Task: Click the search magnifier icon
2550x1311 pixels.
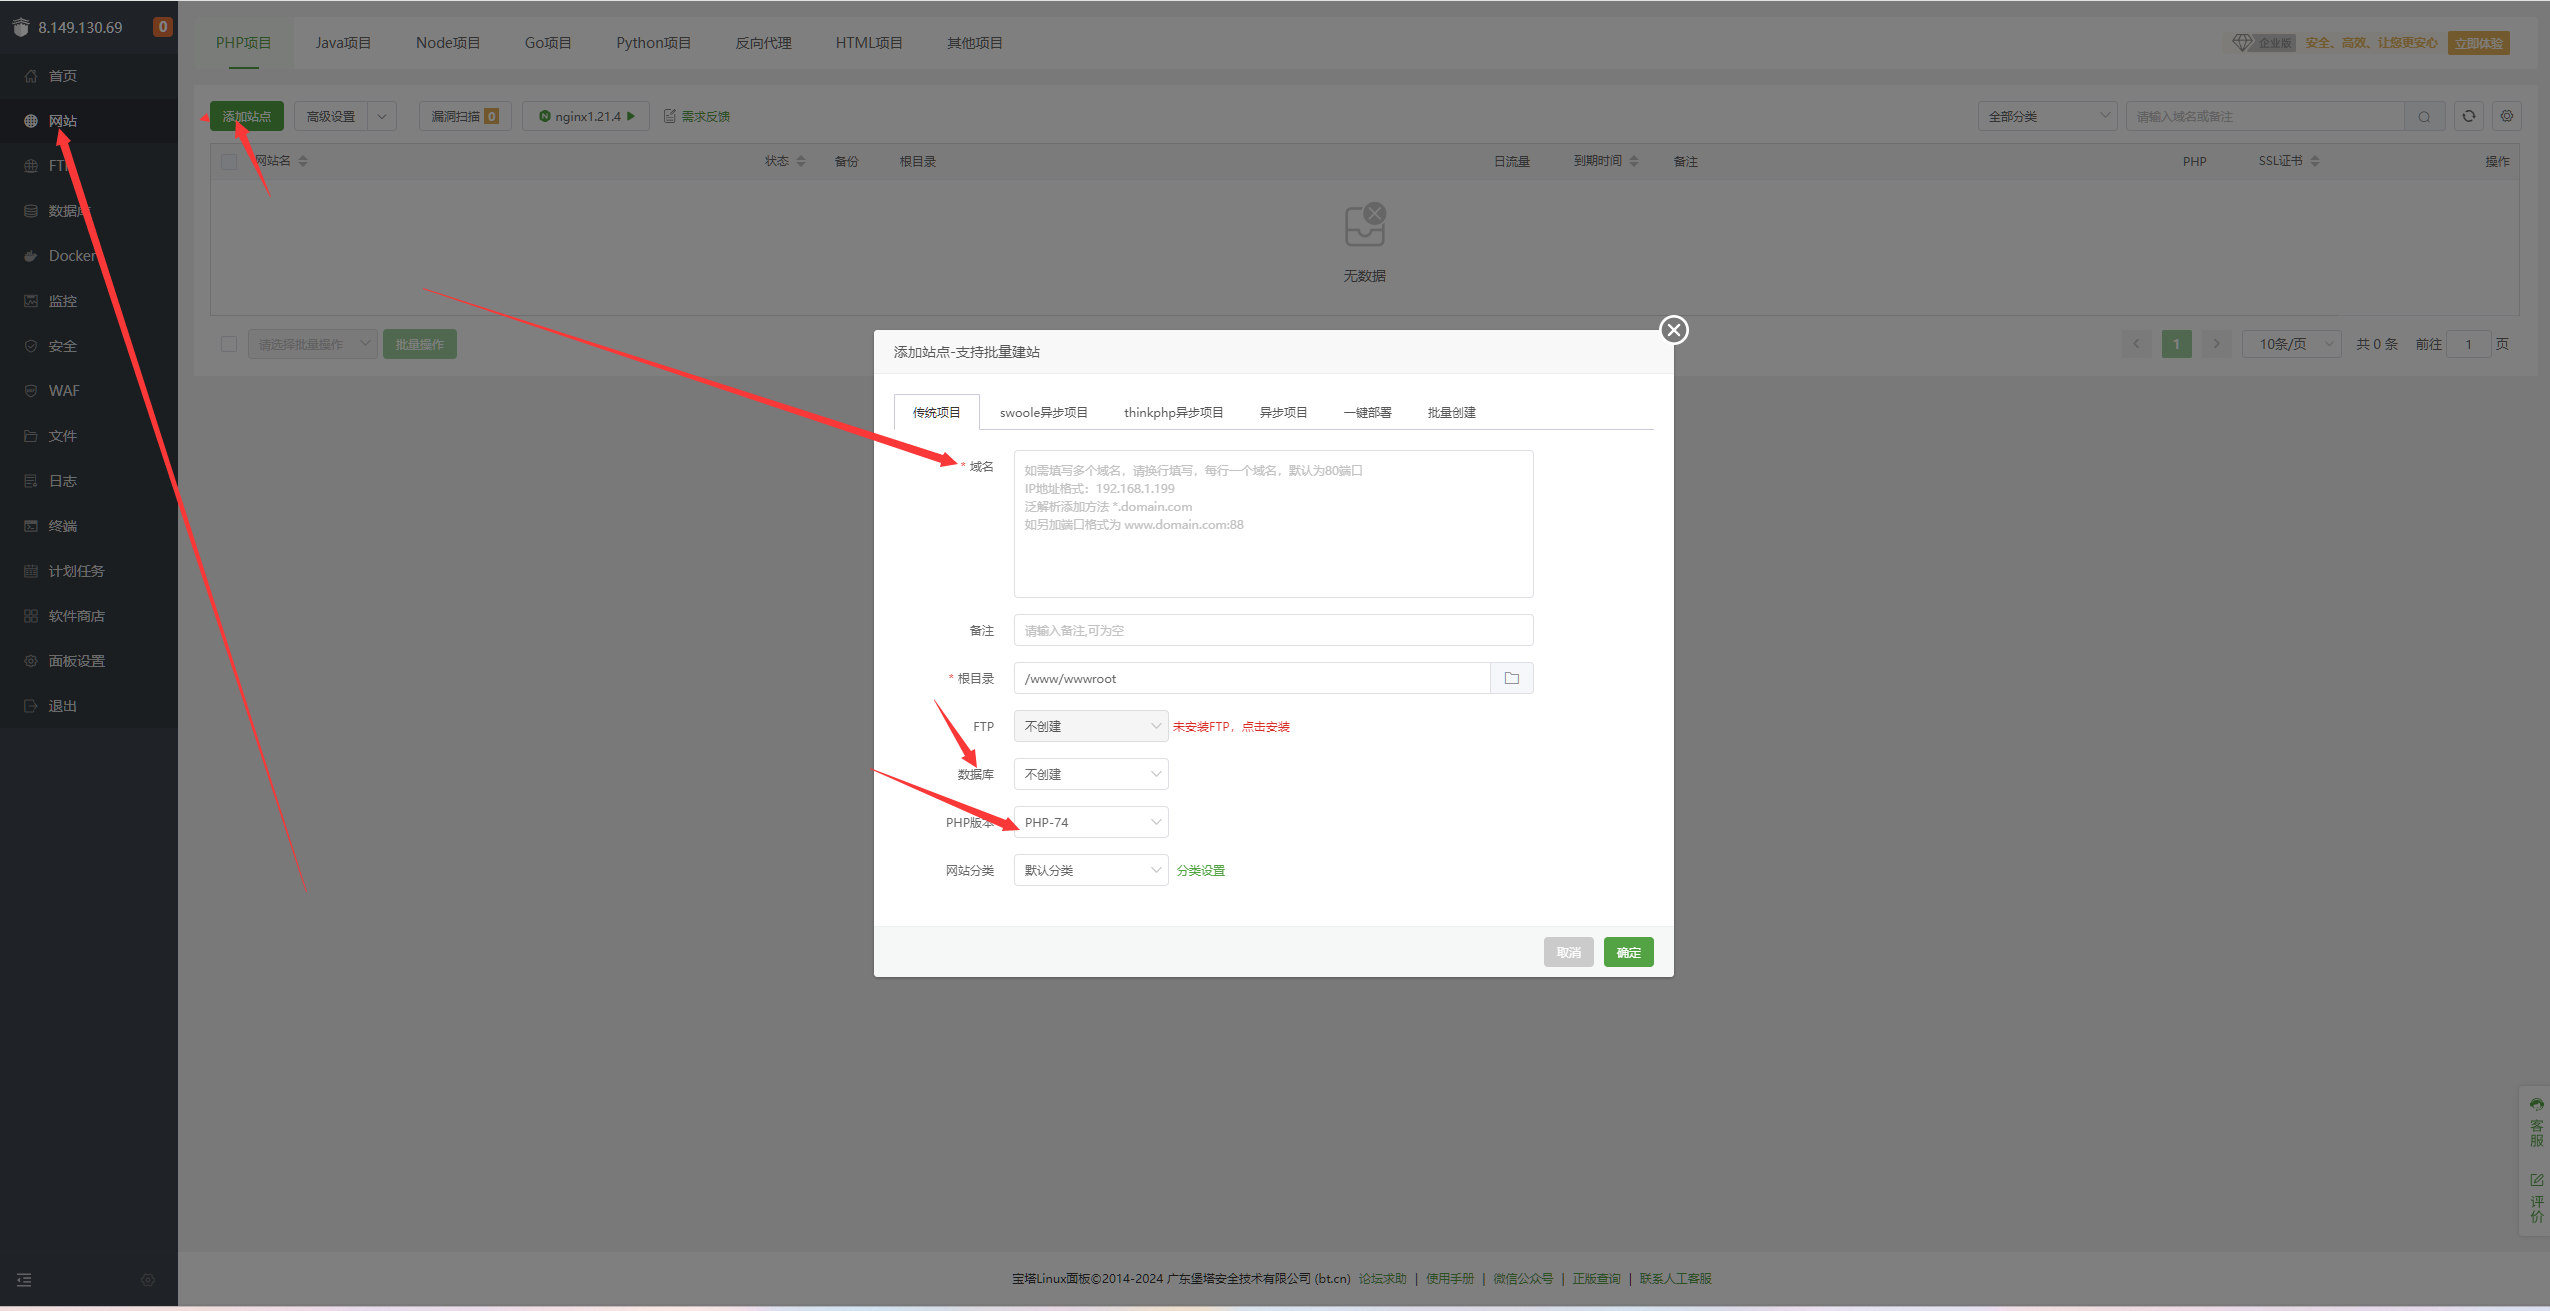Action: [2424, 117]
